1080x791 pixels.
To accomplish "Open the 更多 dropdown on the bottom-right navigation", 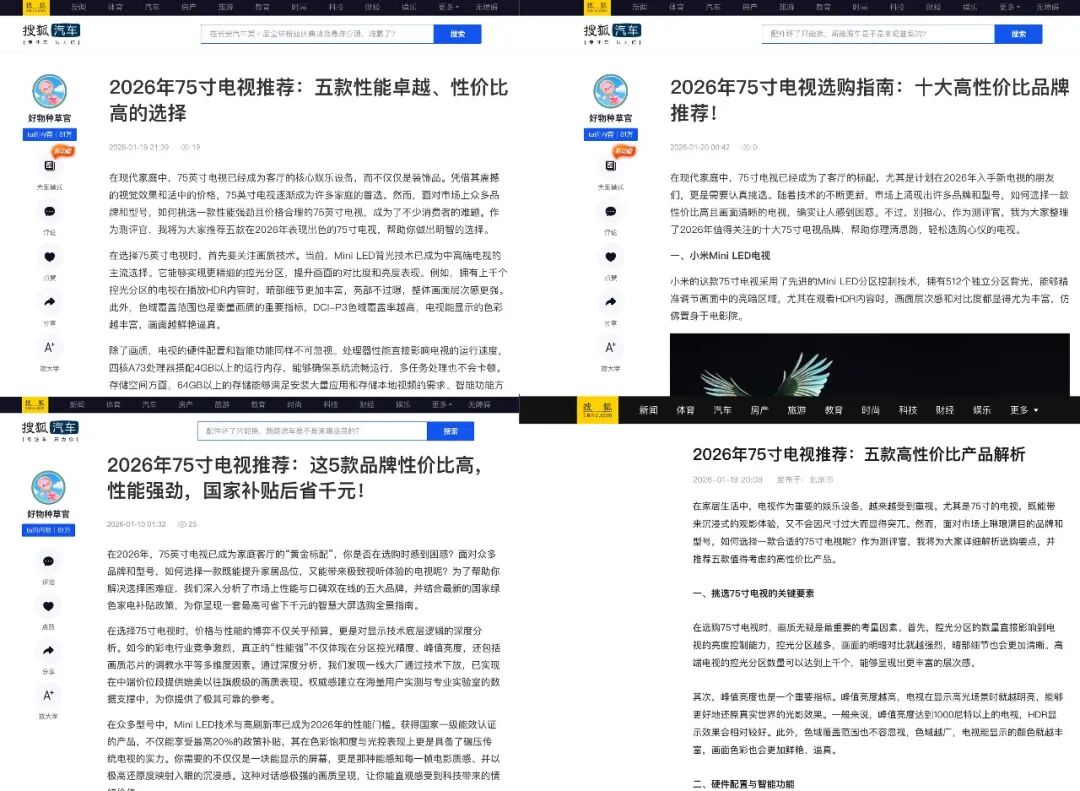I will [x=1018, y=409].
